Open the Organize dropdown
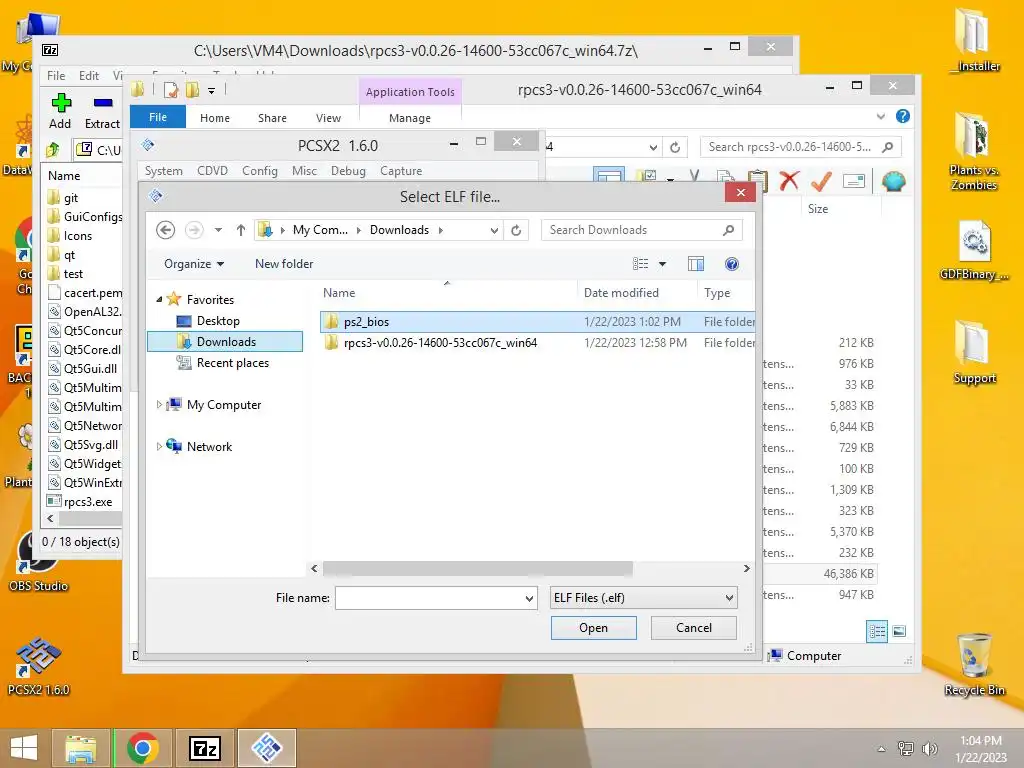 pyautogui.click(x=194, y=264)
